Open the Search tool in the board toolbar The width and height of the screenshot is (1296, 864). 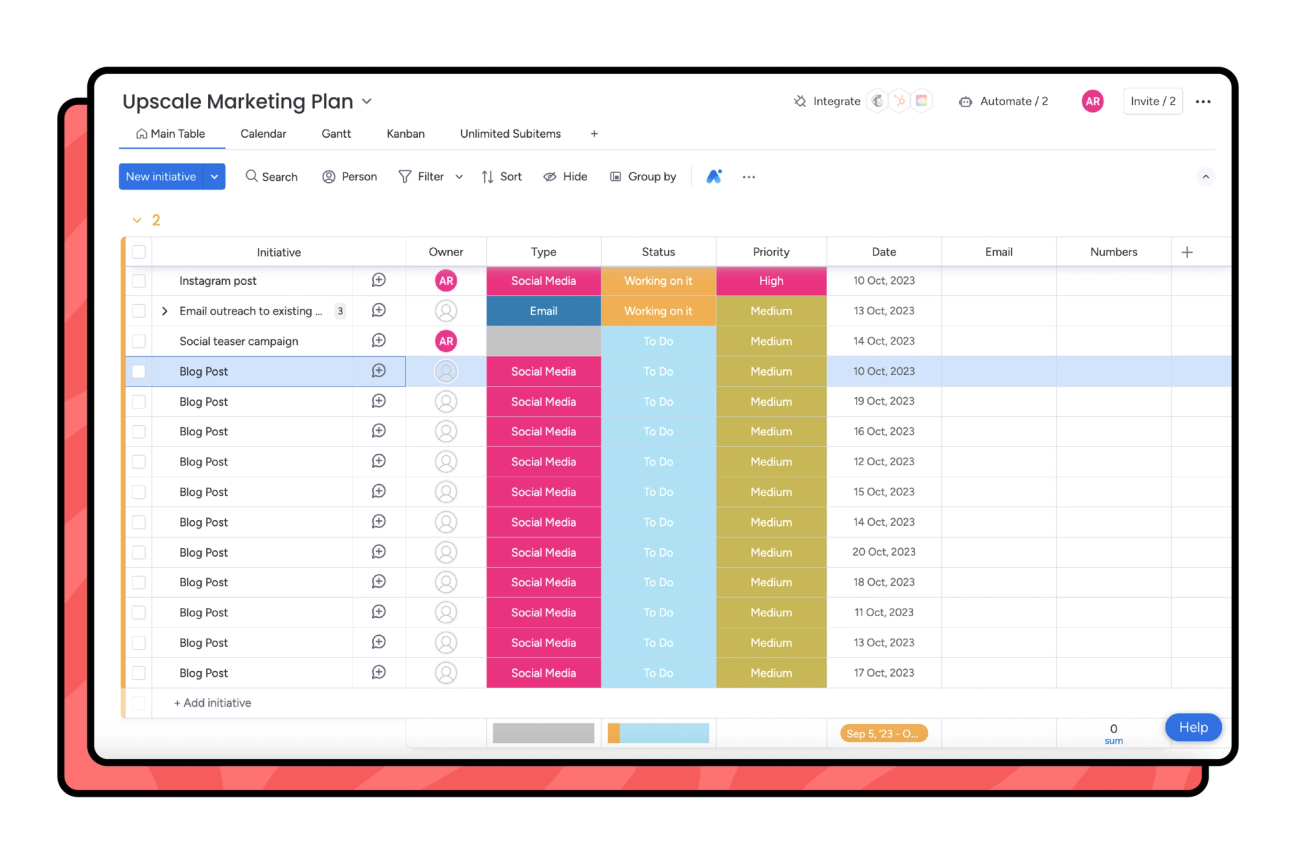(x=271, y=176)
